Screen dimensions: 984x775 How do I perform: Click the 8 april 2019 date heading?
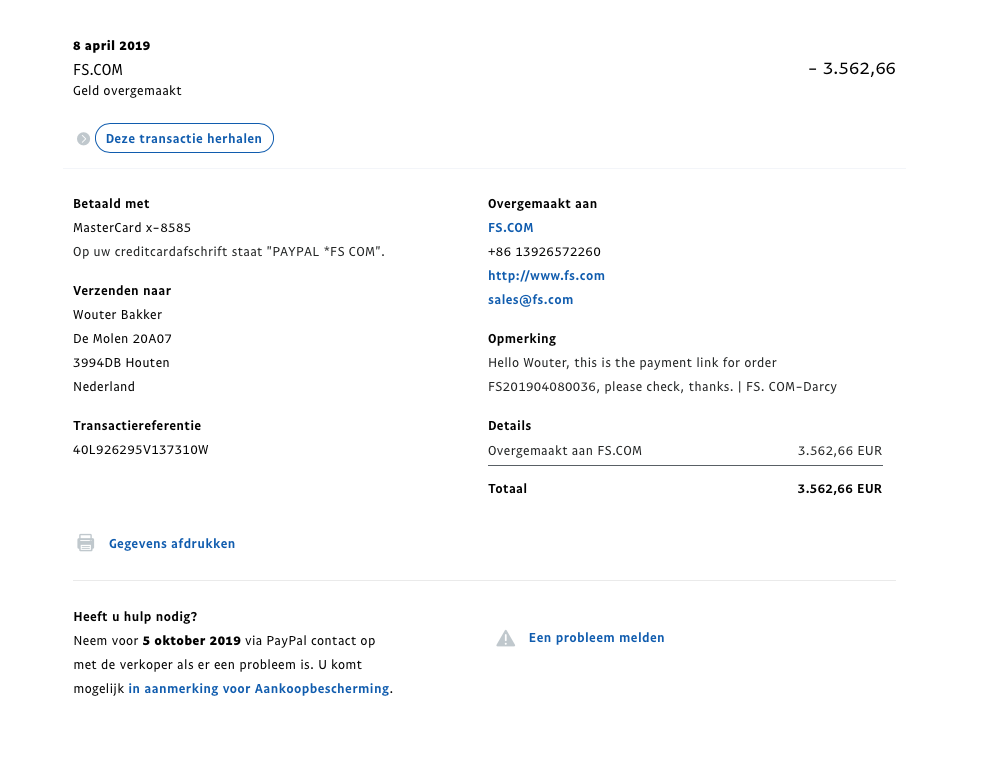point(112,46)
